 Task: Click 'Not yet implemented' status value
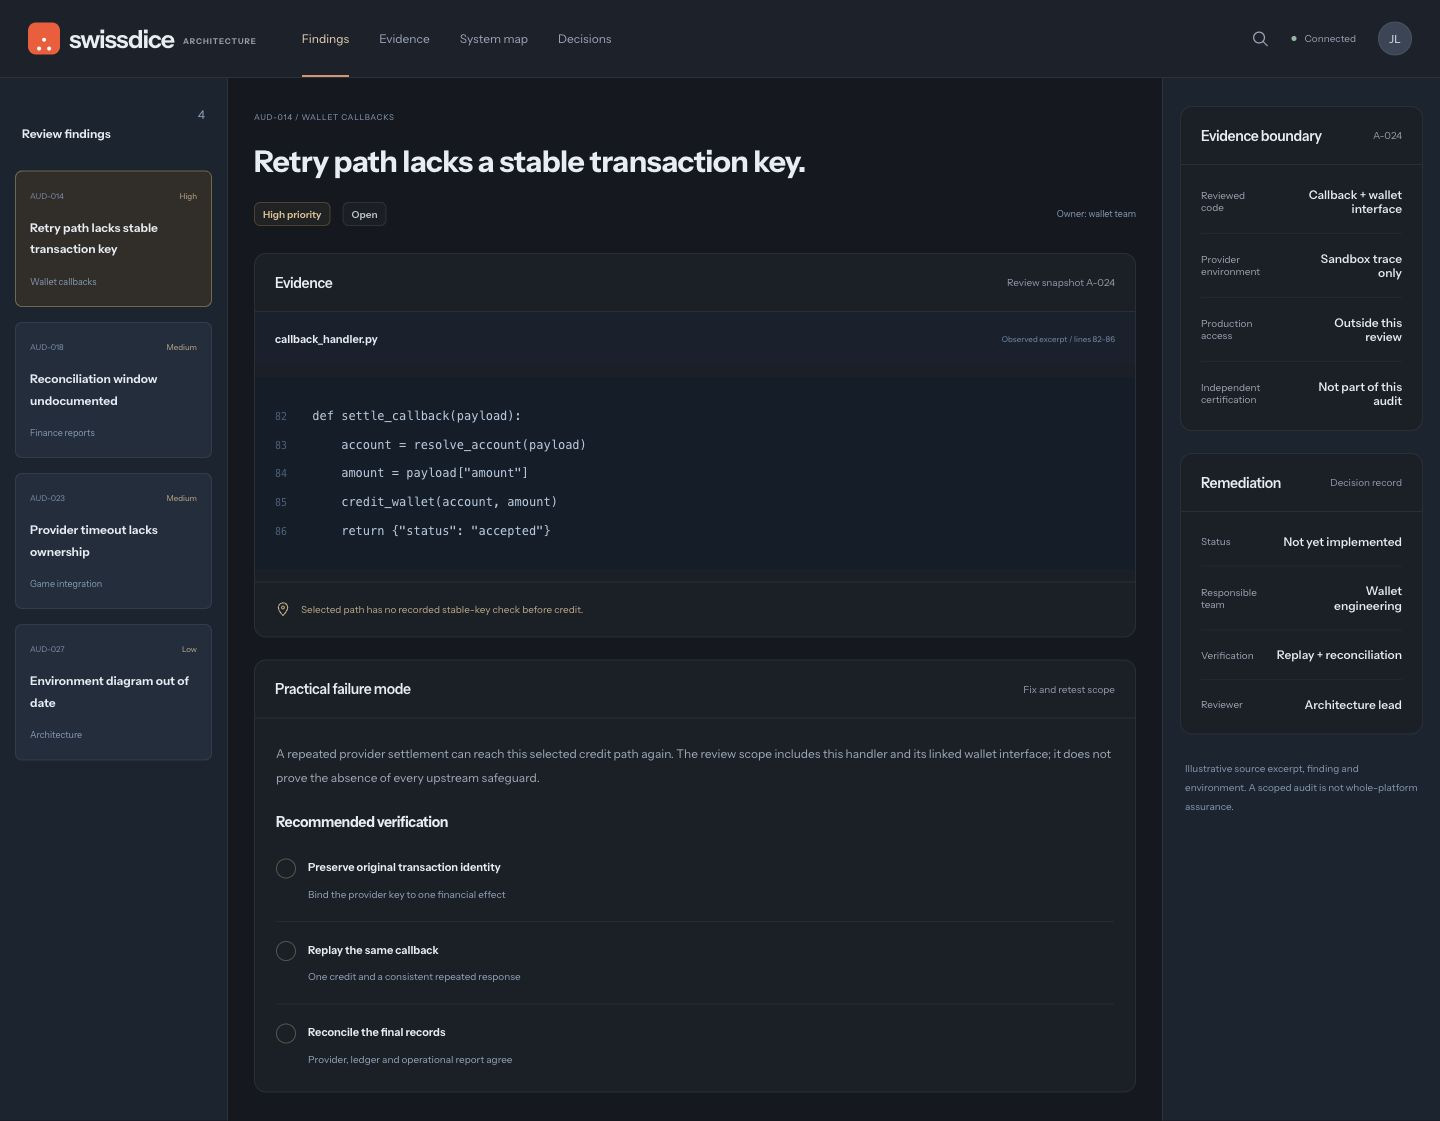tap(1342, 542)
